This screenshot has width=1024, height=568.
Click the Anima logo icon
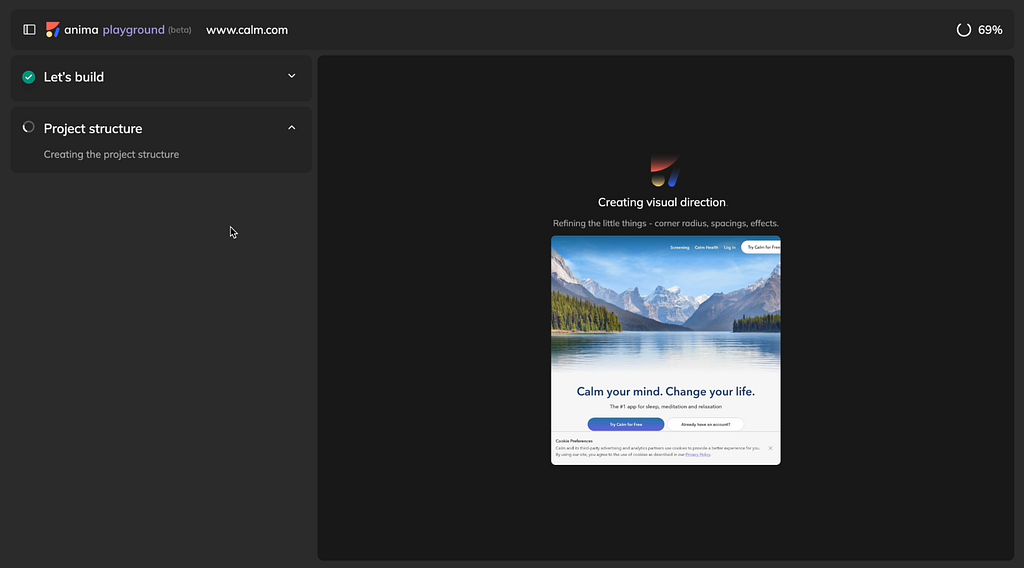pos(52,29)
